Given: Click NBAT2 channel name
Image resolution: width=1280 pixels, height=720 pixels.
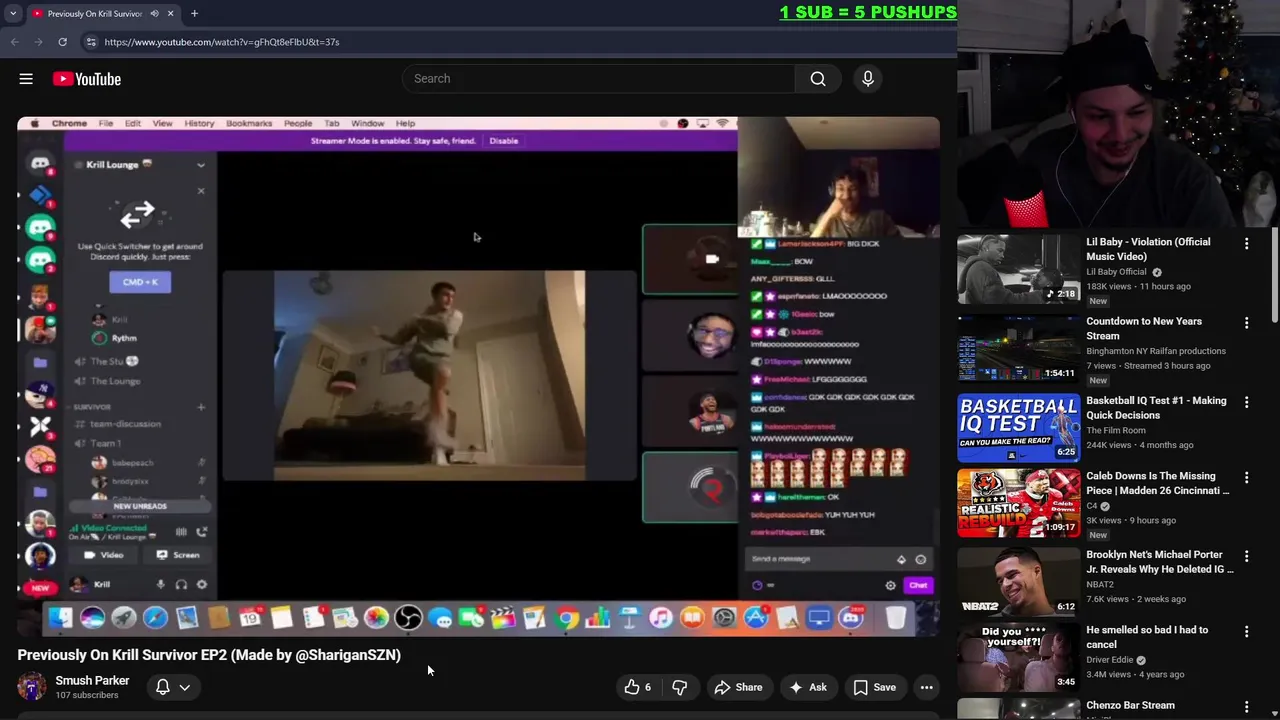Looking at the screenshot, I should coord(1100,585).
